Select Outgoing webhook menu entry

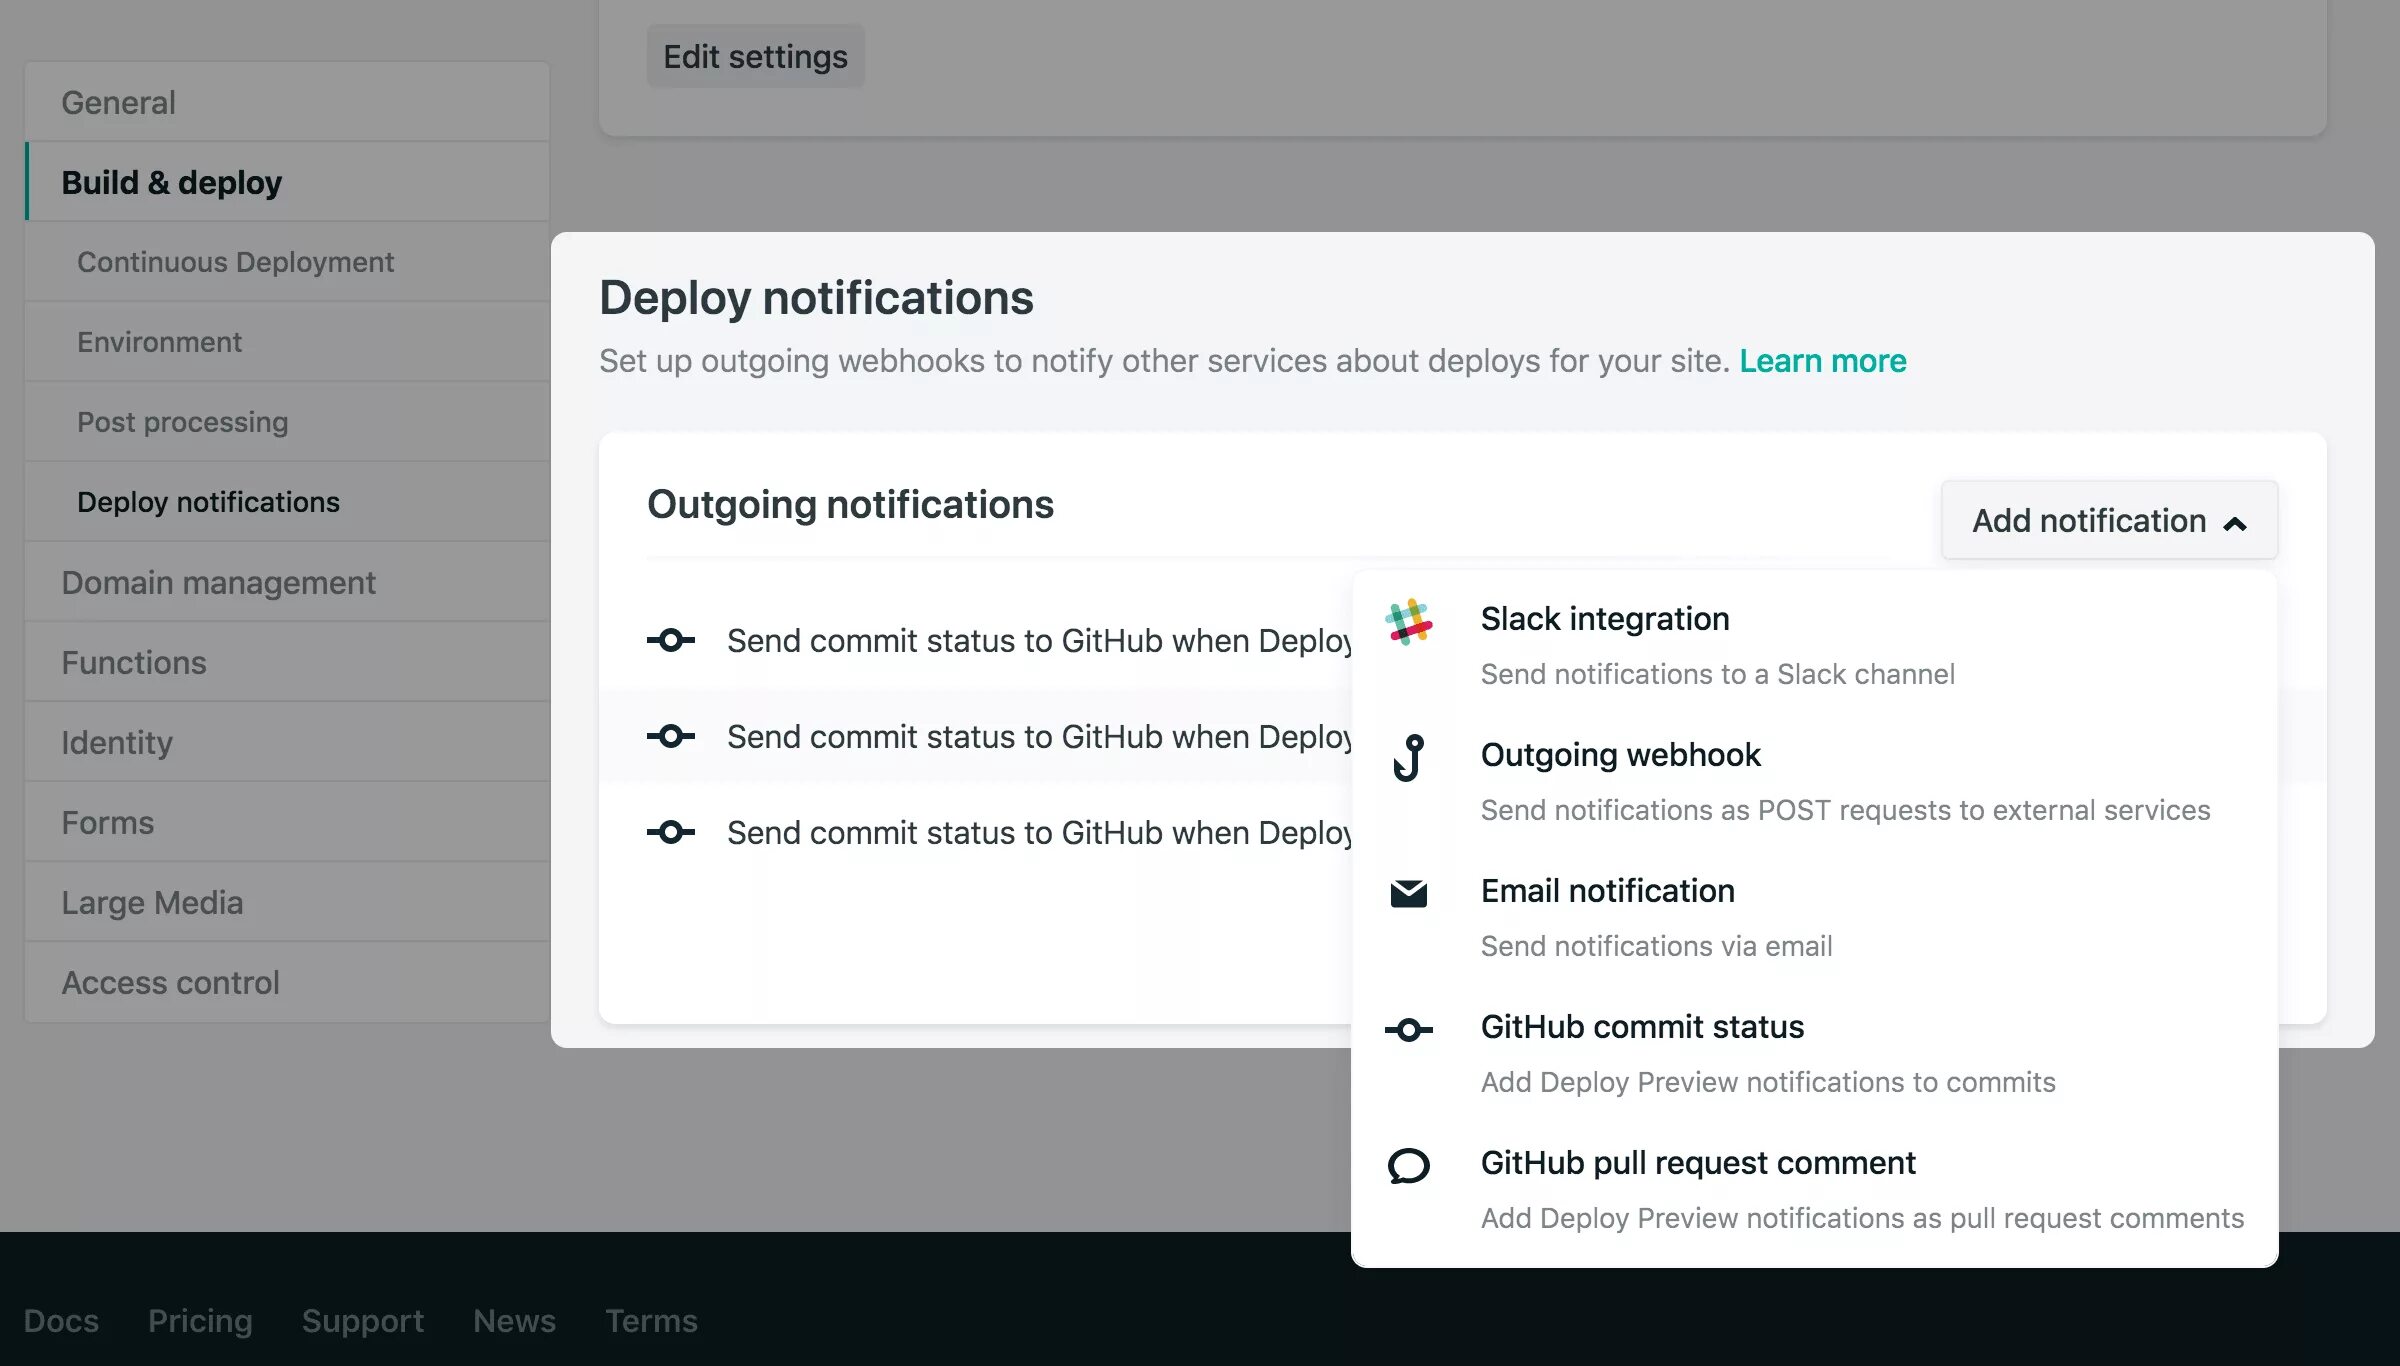point(1620,755)
